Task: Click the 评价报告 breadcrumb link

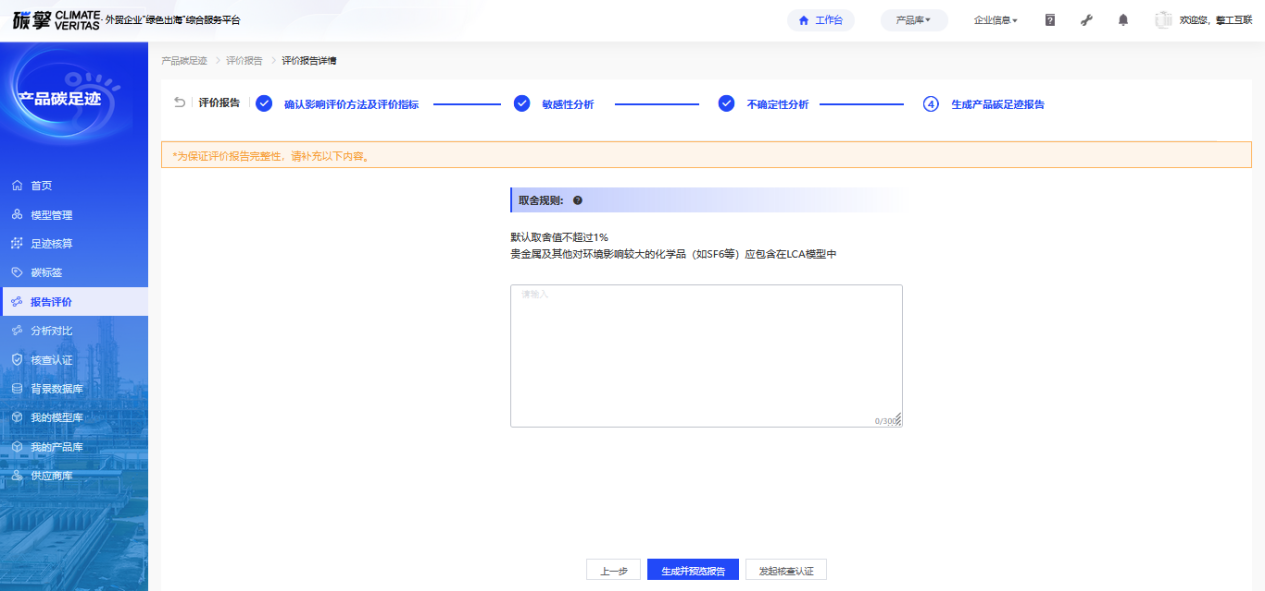Action: point(244,61)
